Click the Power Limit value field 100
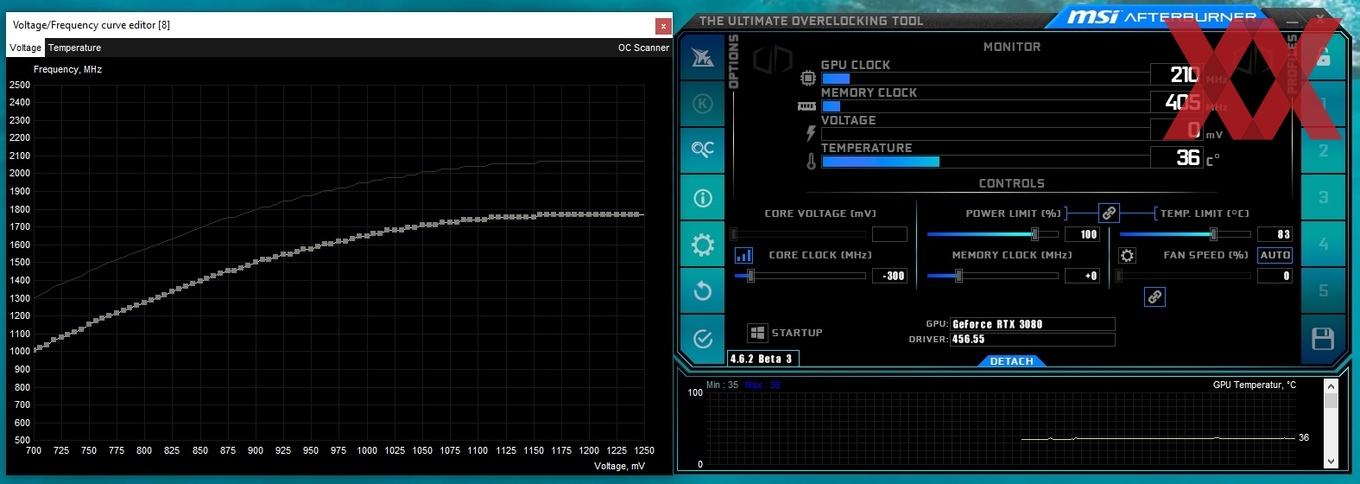Image resolution: width=1360 pixels, height=484 pixels. pyautogui.click(x=1082, y=234)
